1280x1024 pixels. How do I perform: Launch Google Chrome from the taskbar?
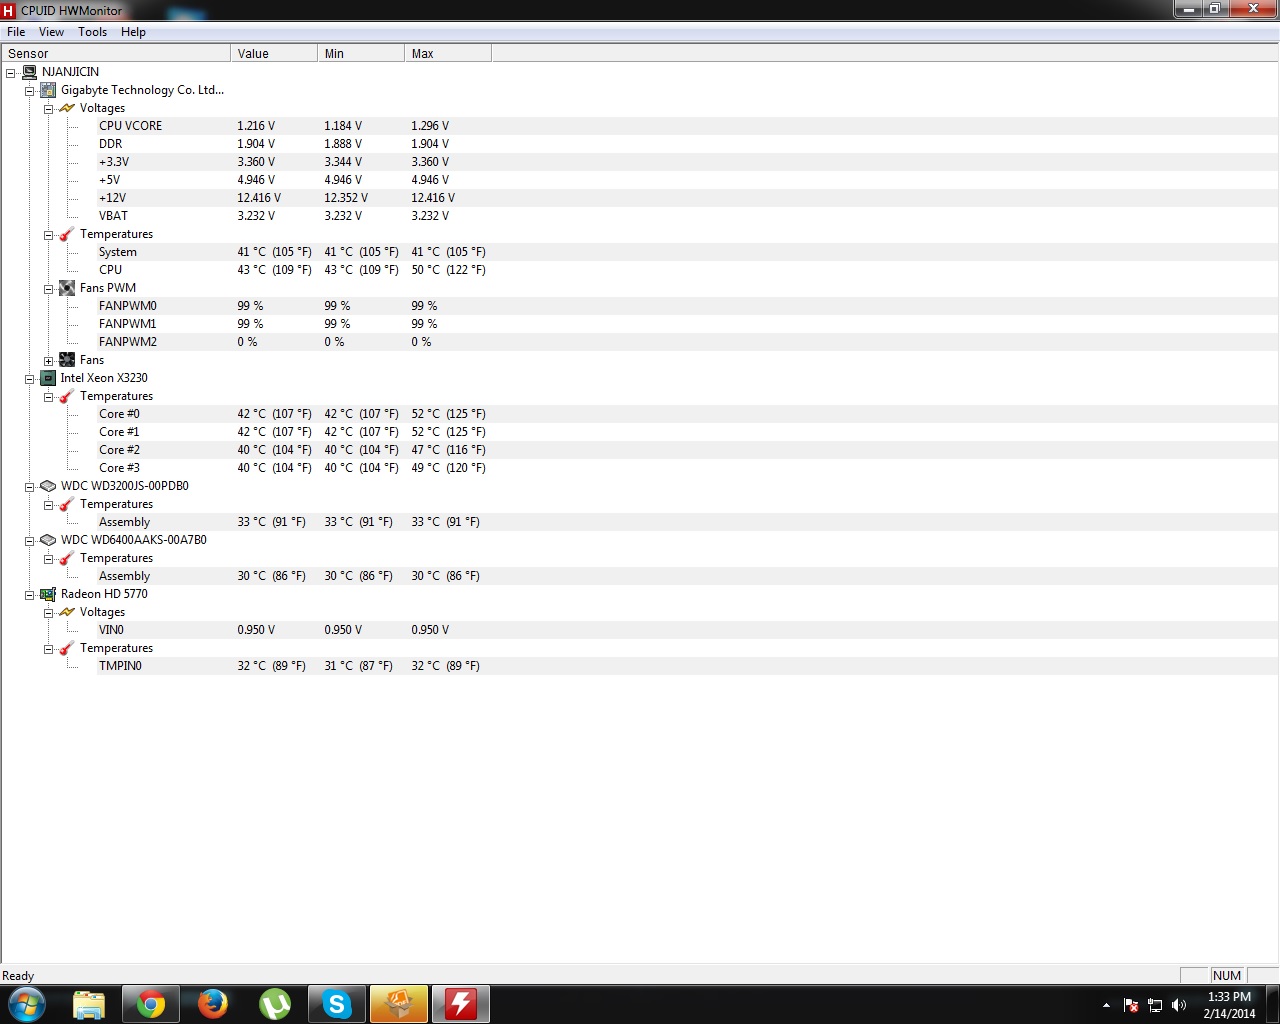pos(151,1004)
